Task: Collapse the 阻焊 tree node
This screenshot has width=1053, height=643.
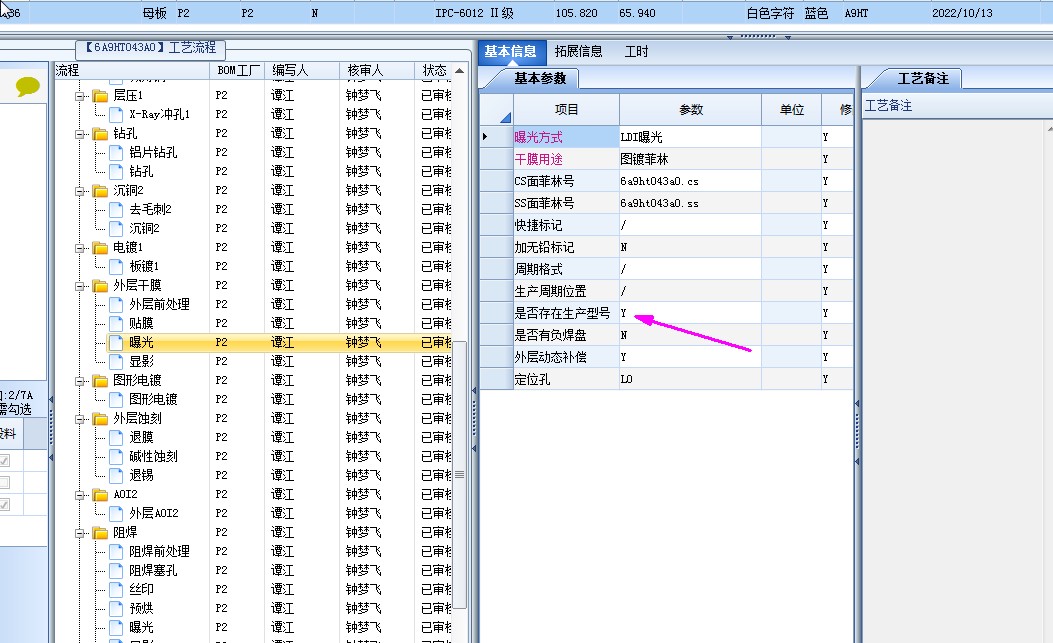Action: [79, 533]
